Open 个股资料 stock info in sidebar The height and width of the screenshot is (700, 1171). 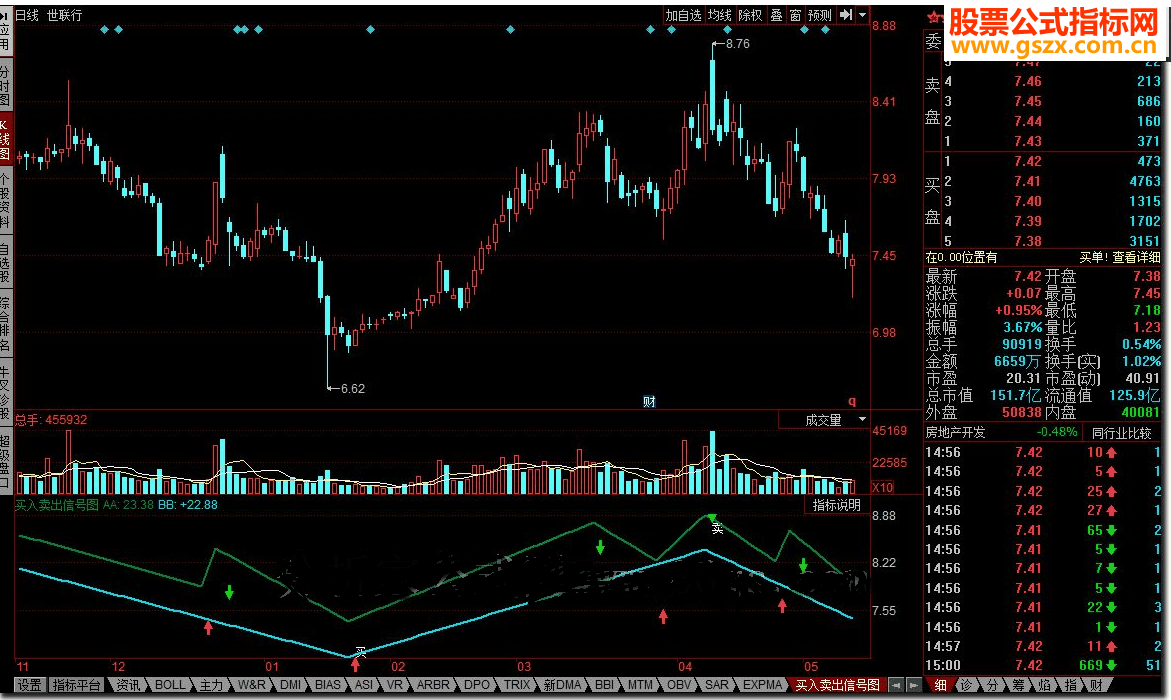point(5,201)
